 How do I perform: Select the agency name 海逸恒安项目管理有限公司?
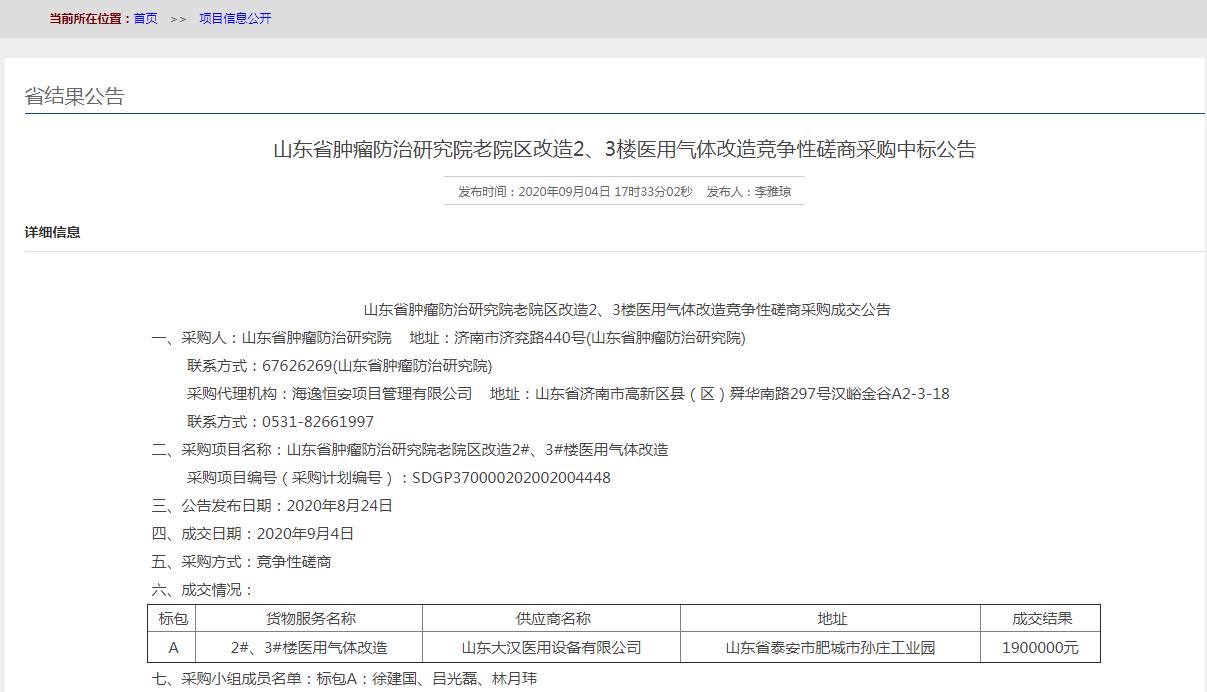pyautogui.click(x=381, y=394)
